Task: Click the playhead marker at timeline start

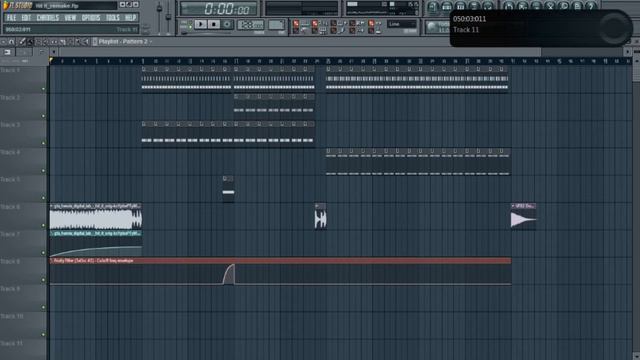Action: click(51, 61)
